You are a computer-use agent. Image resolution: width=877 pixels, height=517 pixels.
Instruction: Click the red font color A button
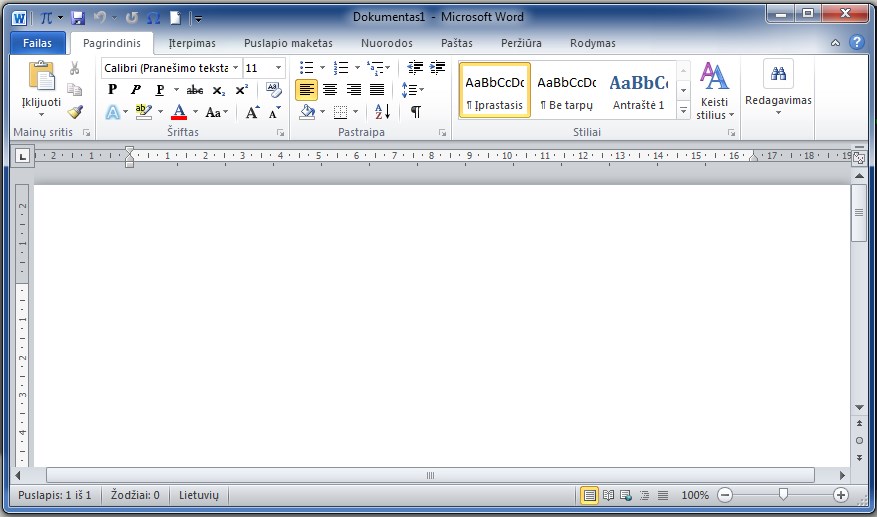point(179,112)
